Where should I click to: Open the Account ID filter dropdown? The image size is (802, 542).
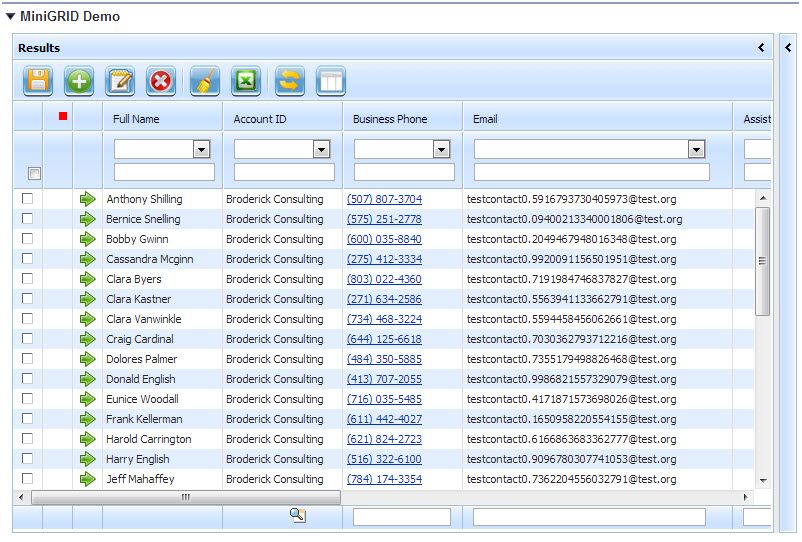pyautogui.click(x=321, y=149)
